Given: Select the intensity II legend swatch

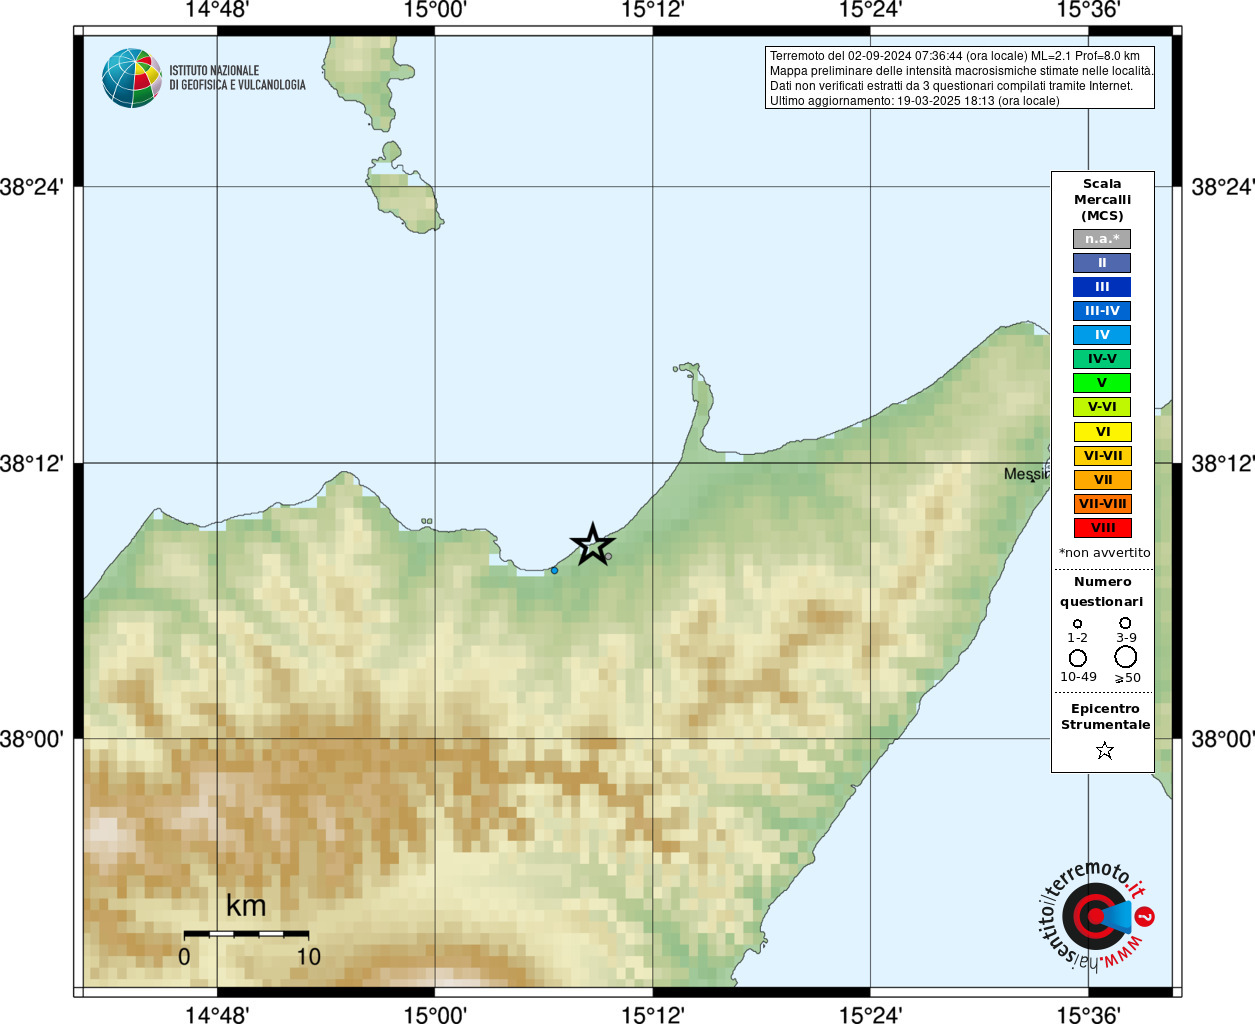Looking at the screenshot, I should pos(1102,263).
